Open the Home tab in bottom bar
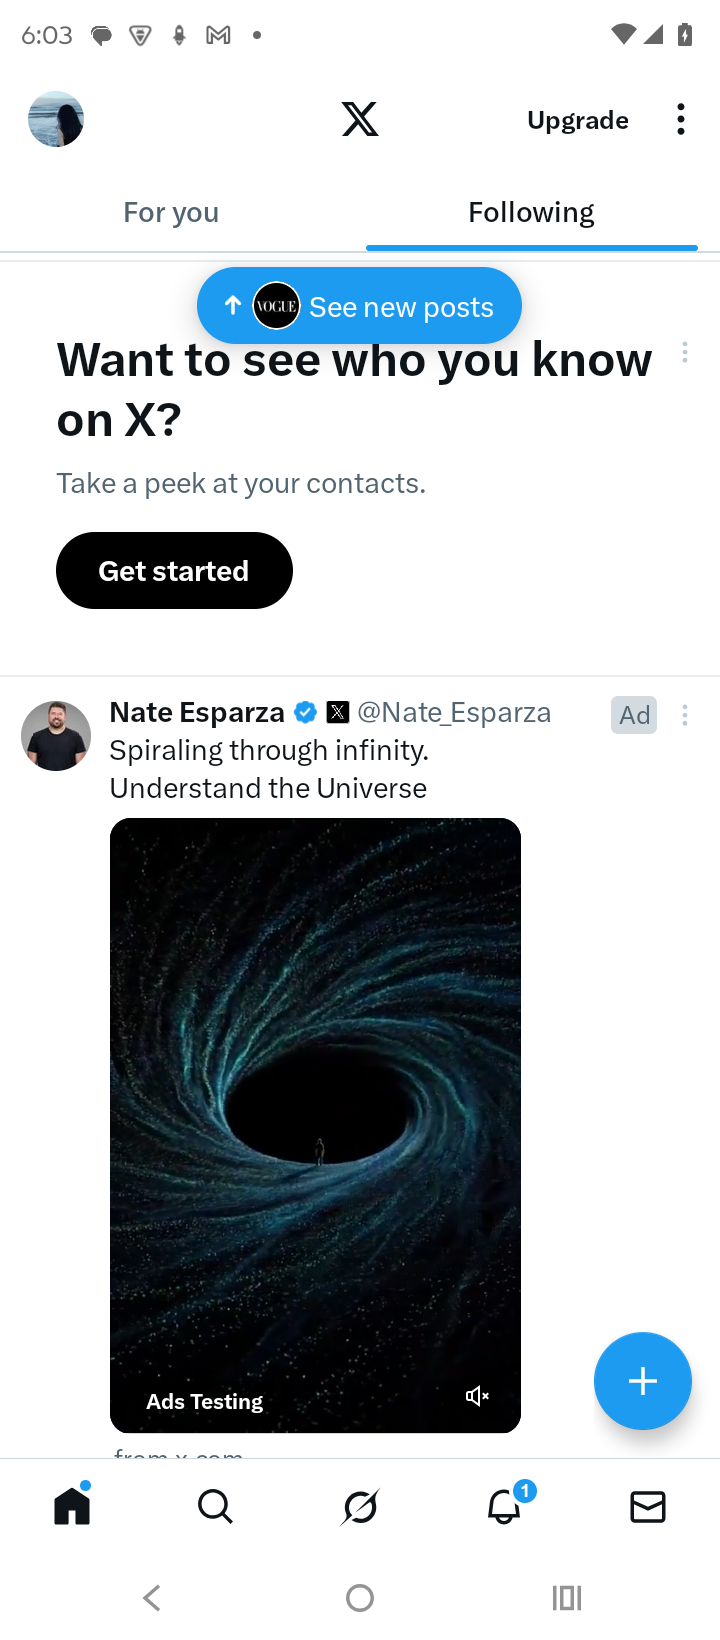Screen dimensions: 720x1640 pos(72,1506)
